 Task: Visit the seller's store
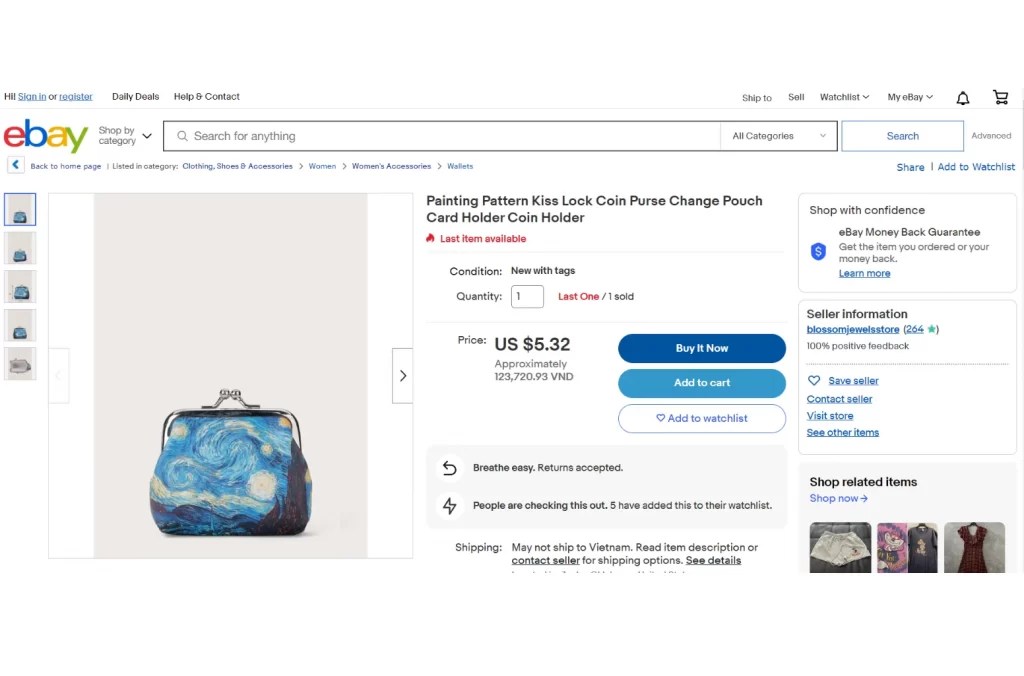830,415
